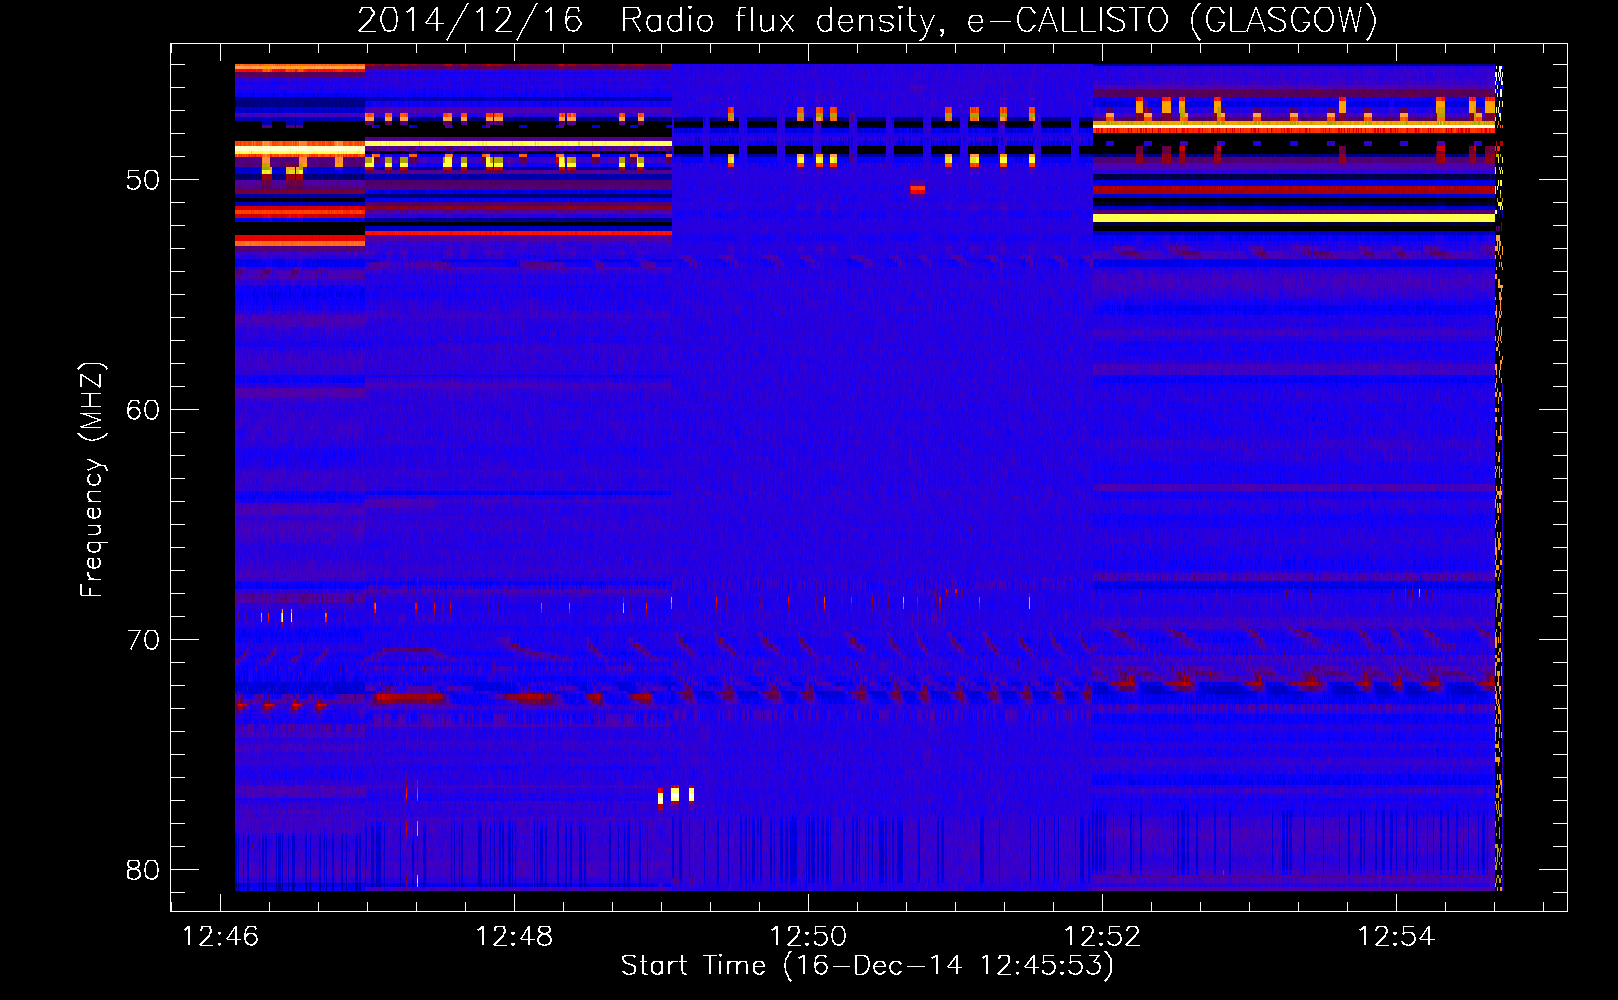Image resolution: width=1618 pixels, height=1000 pixels.
Task: Click the plot title 'Radio flux density, e-CALLISTO (GLASGOW)'
Action: (998, 20)
